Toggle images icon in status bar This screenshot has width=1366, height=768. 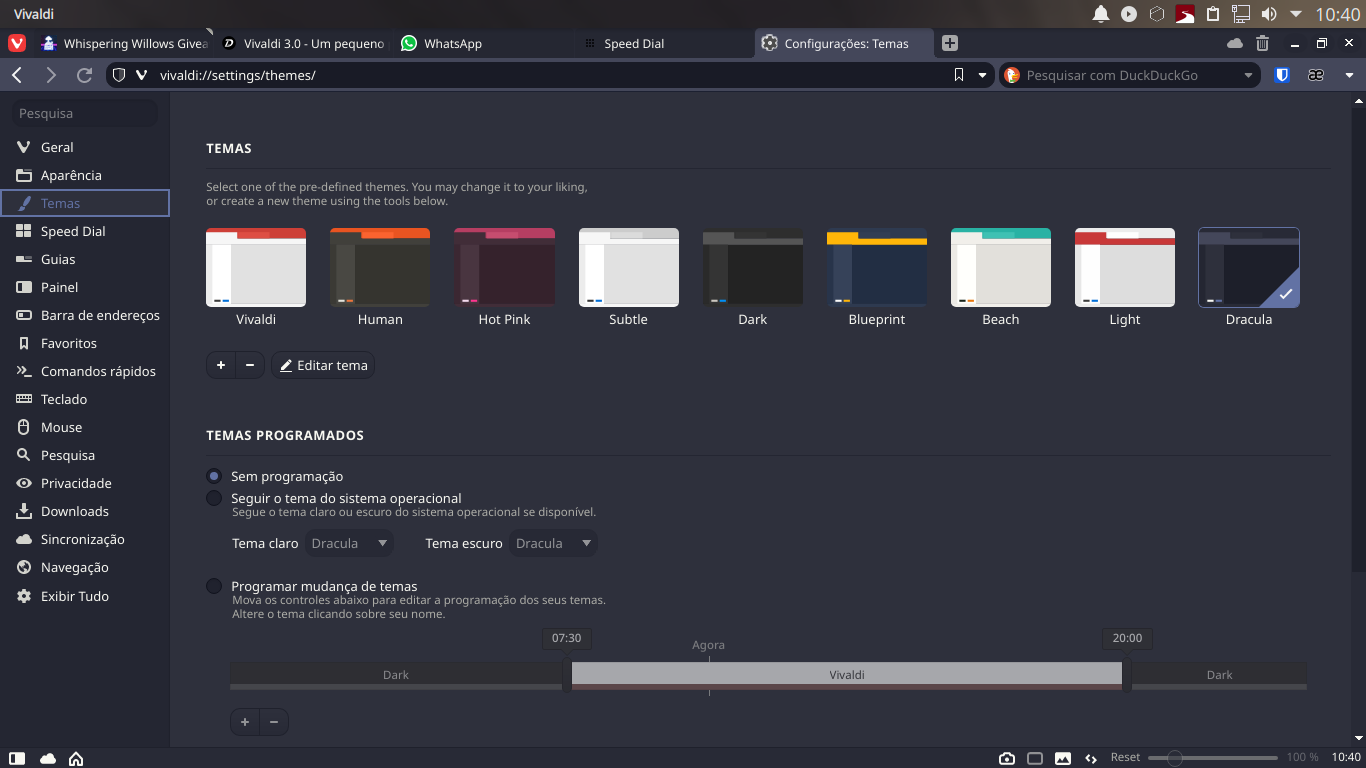(x=1063, y=758)
